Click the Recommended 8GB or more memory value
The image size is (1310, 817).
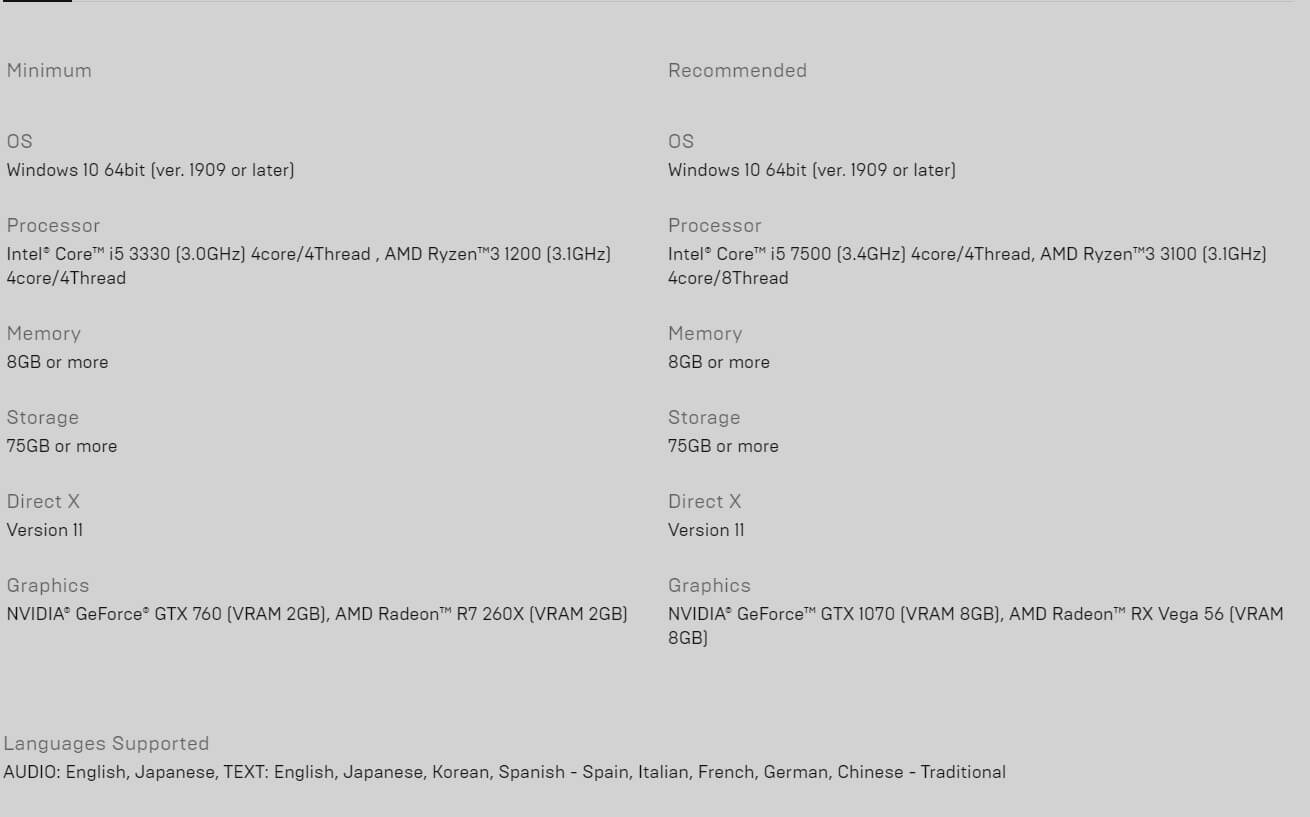pos(718,362)
